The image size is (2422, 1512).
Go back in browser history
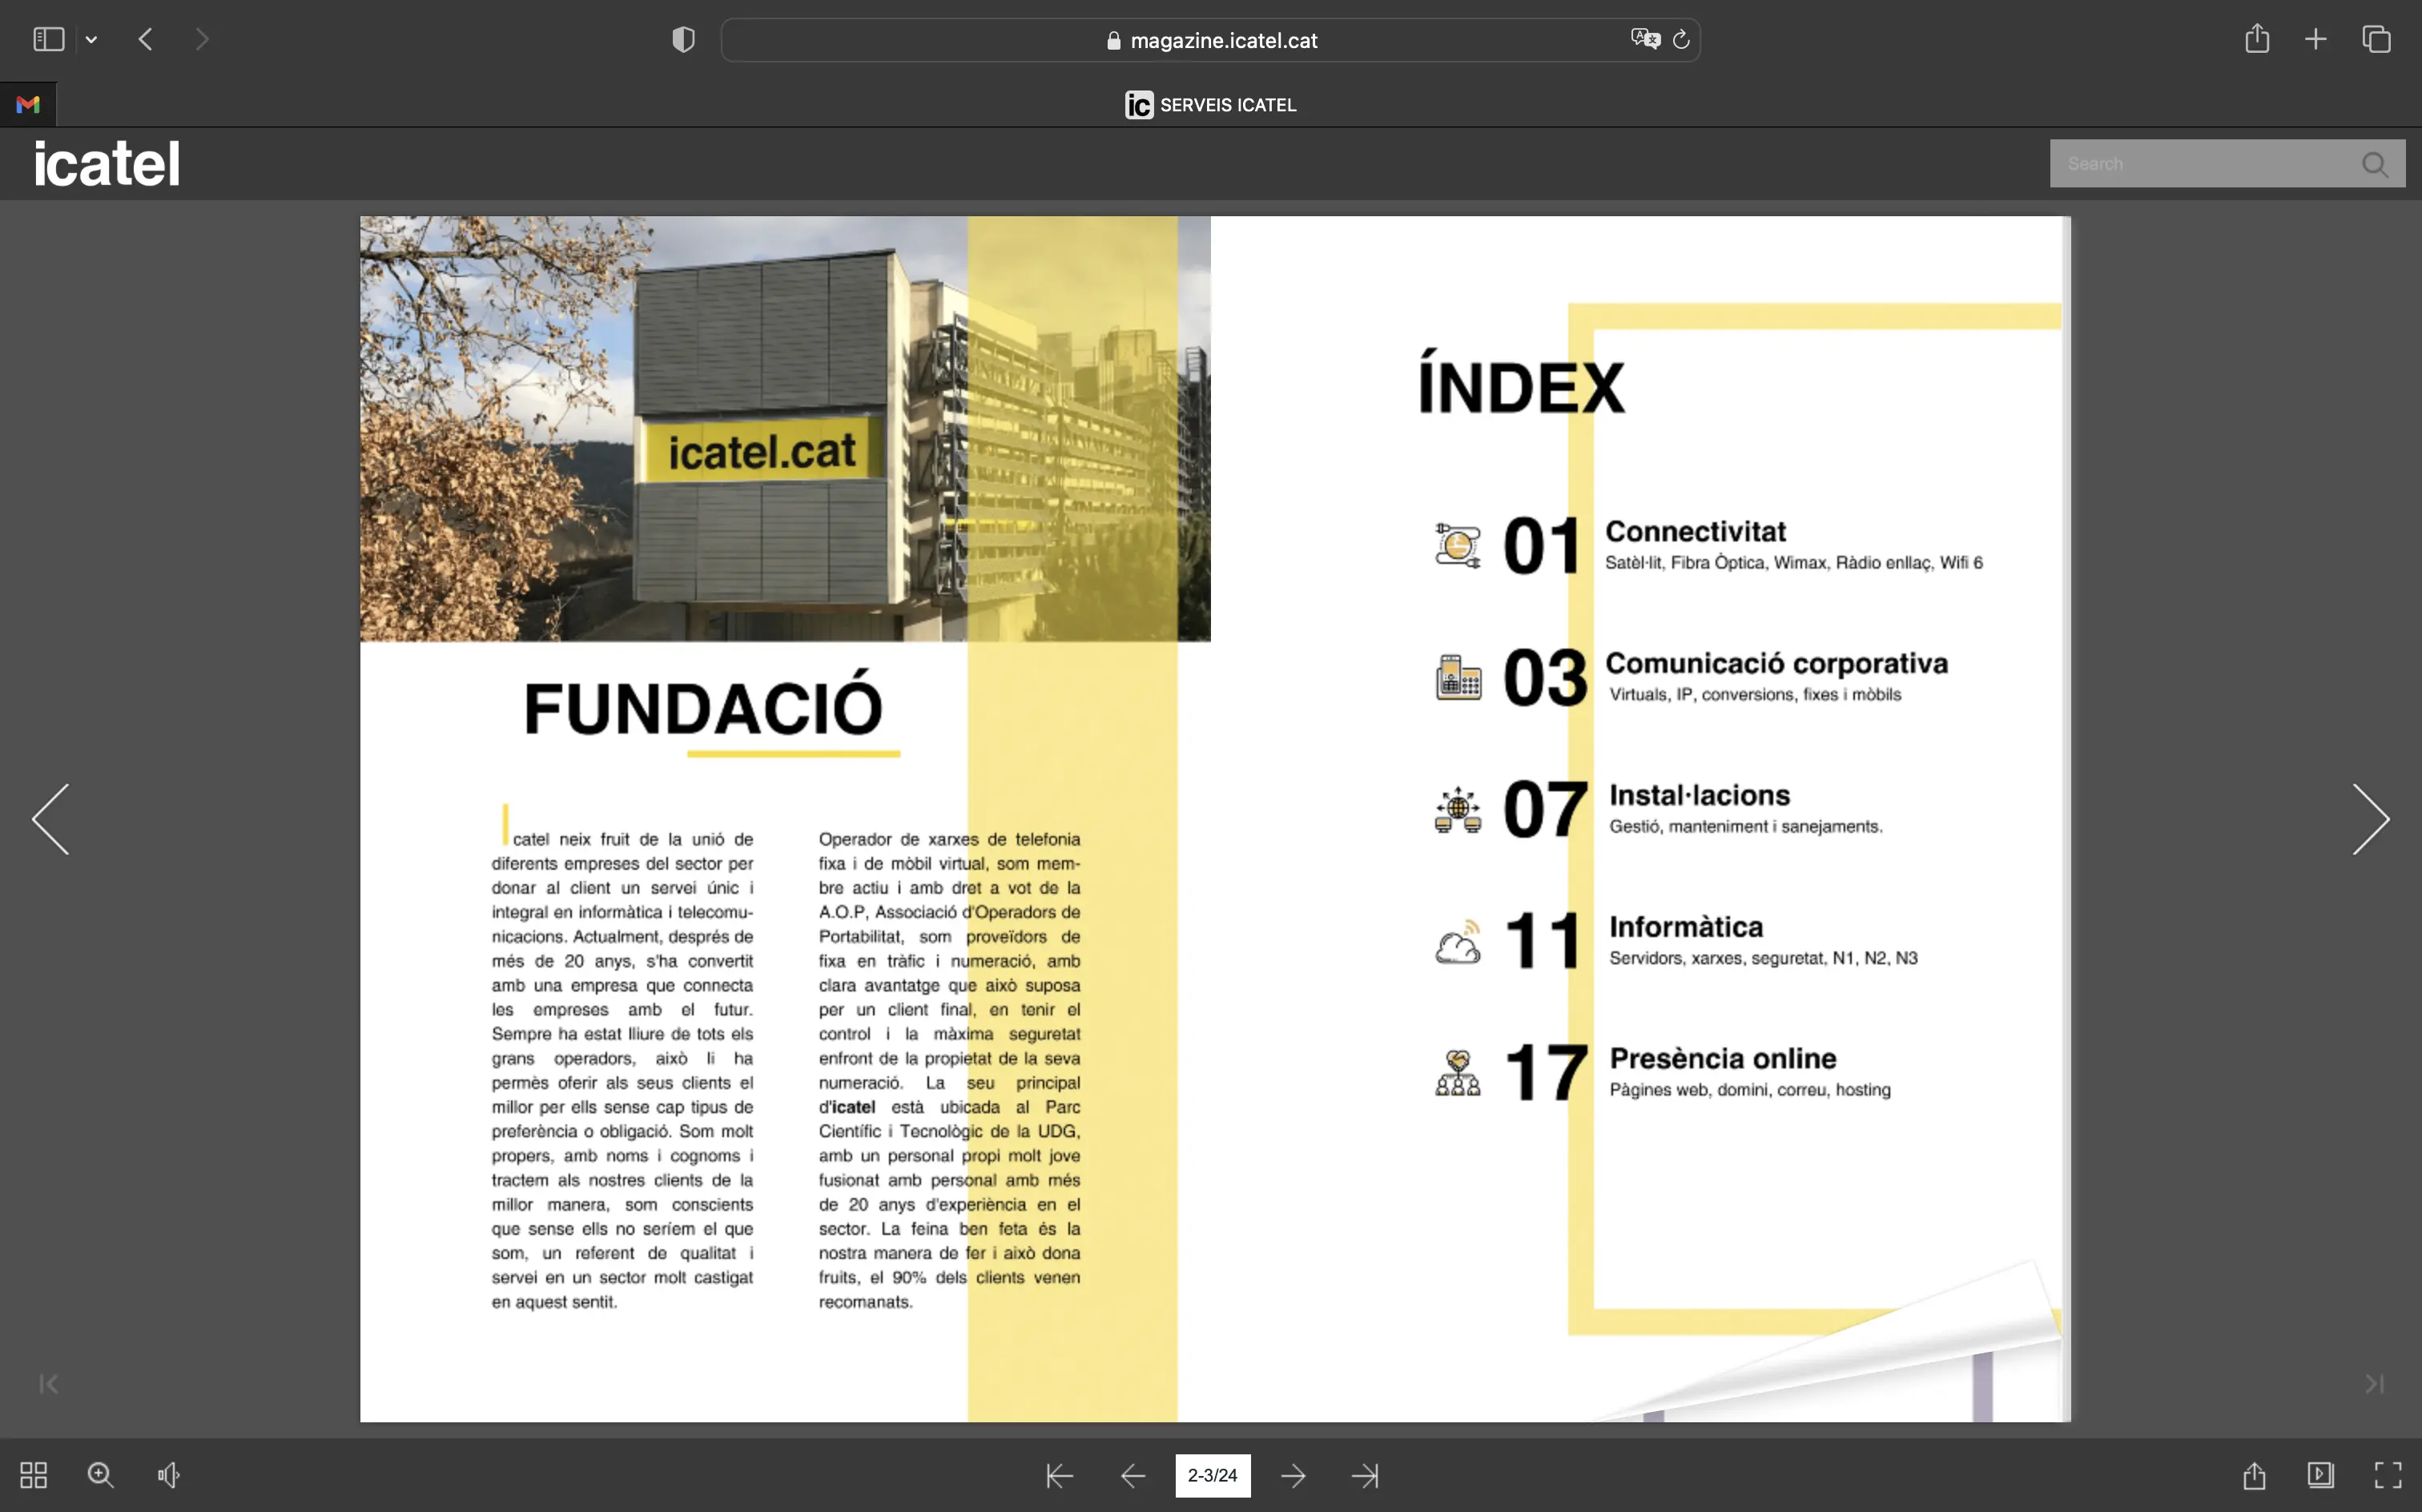146,39
